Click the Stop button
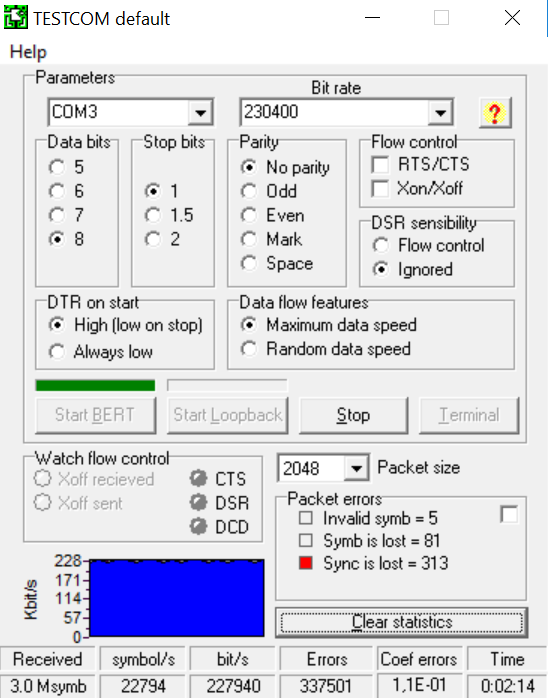 353,415
